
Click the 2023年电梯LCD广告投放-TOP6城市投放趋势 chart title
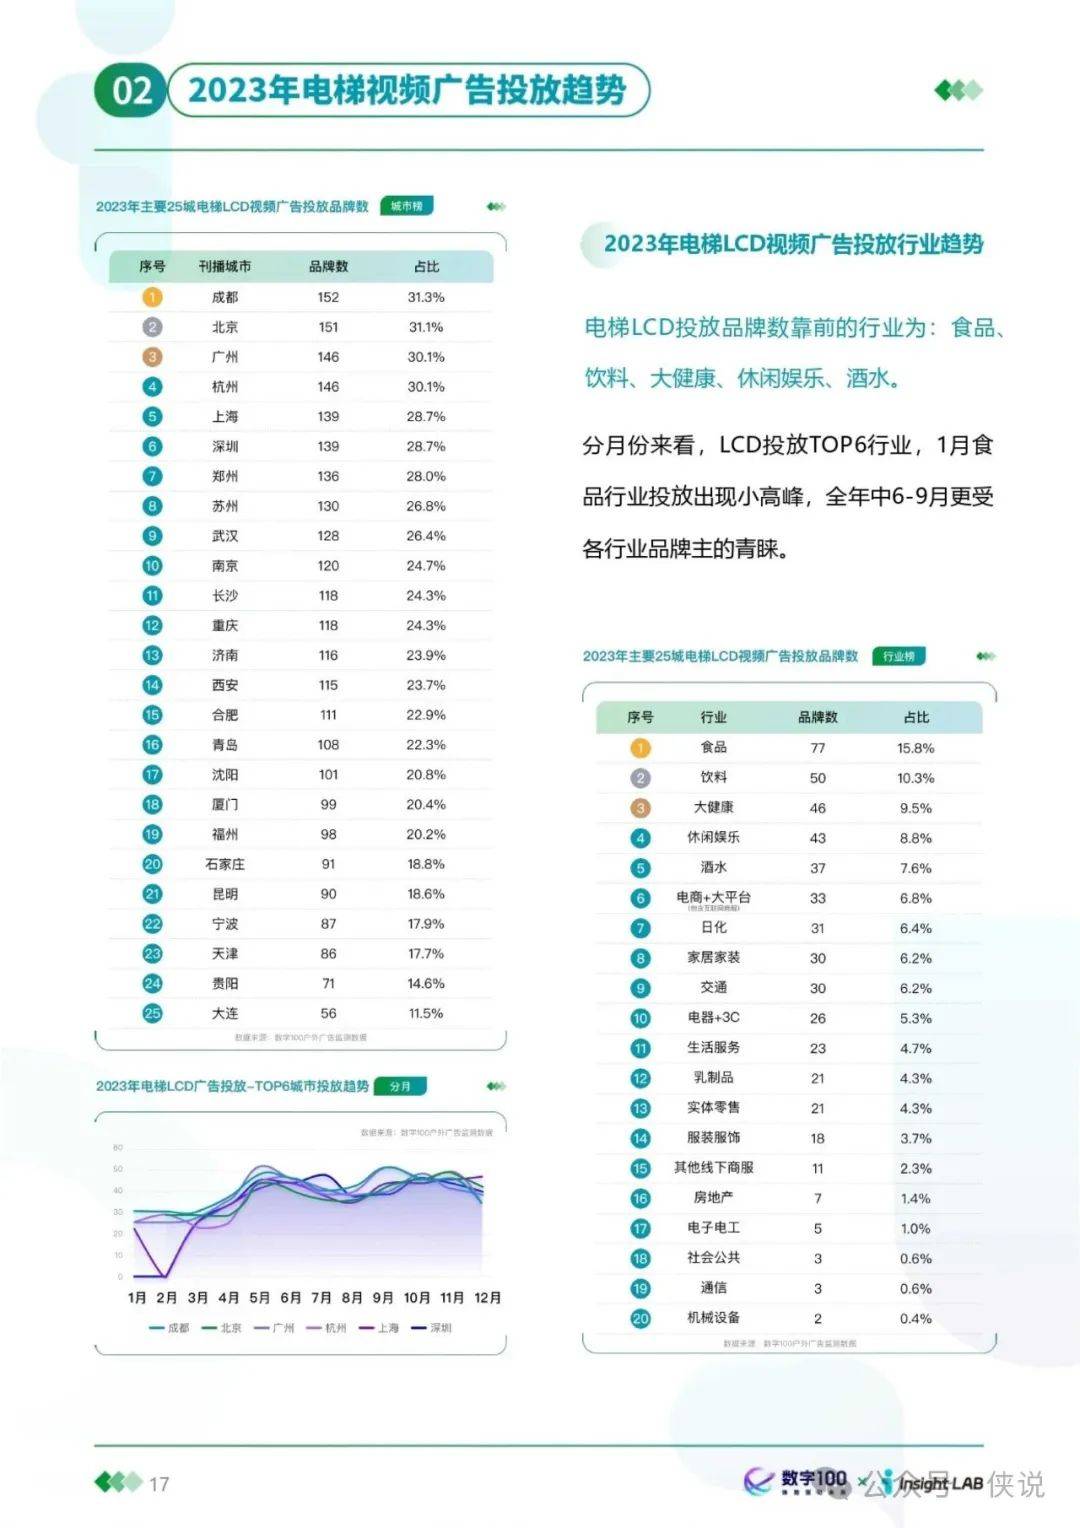232,1086
